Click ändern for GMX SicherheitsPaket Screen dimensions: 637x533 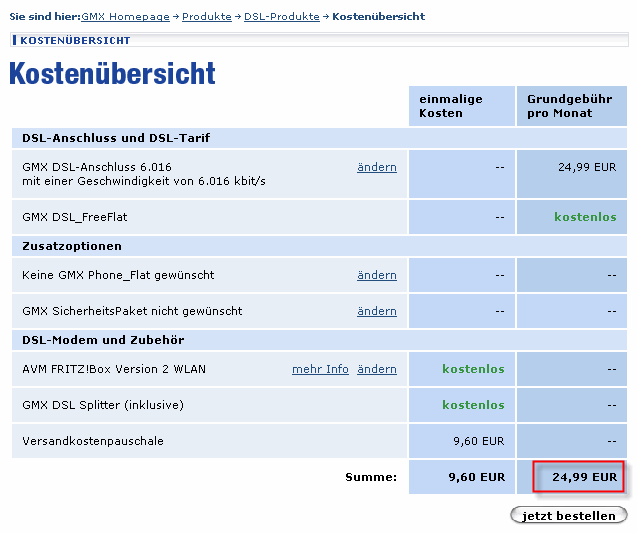pos(377,311)
